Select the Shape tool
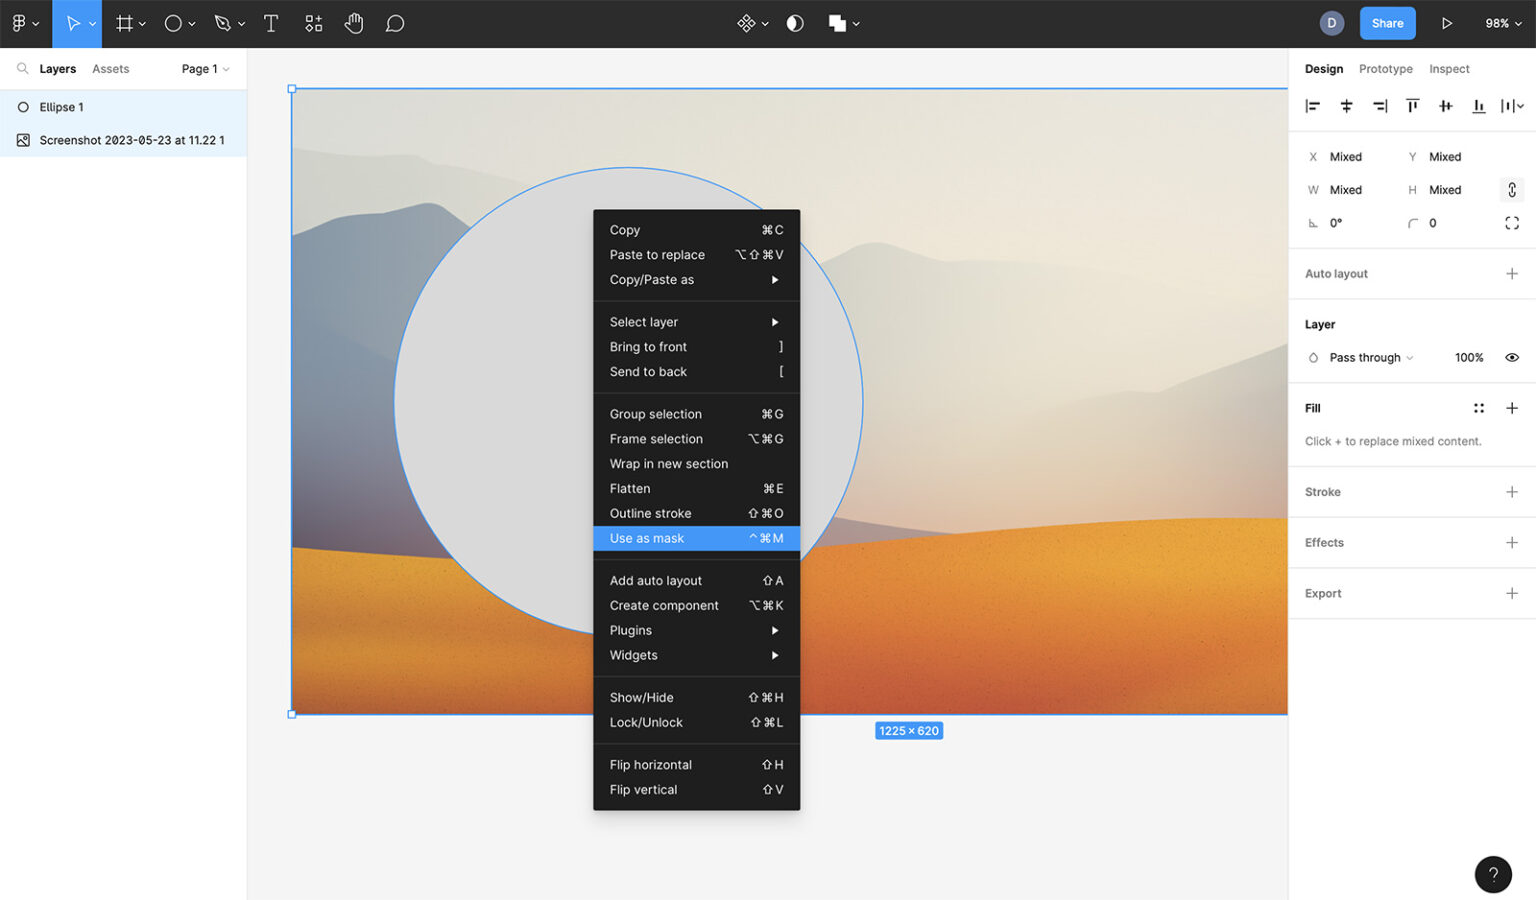1536x900 pixels. click(171, 22)
